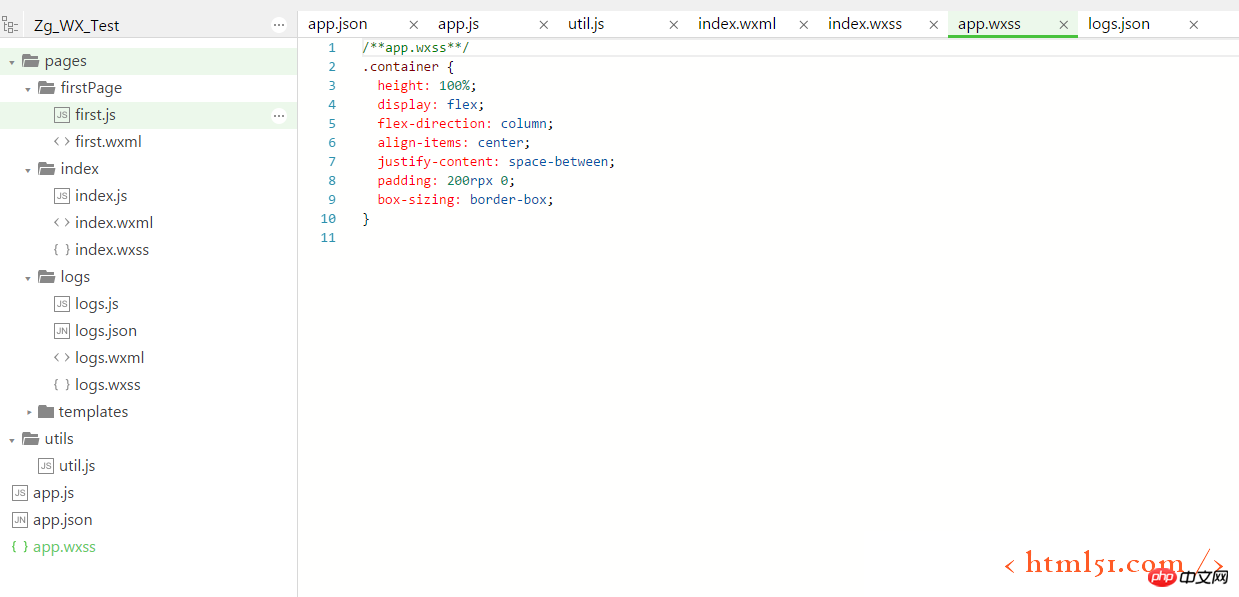Viewport: 1239px width, 597px height.
Task: Close the logs.json tab
Action: tap(1193, 25)
